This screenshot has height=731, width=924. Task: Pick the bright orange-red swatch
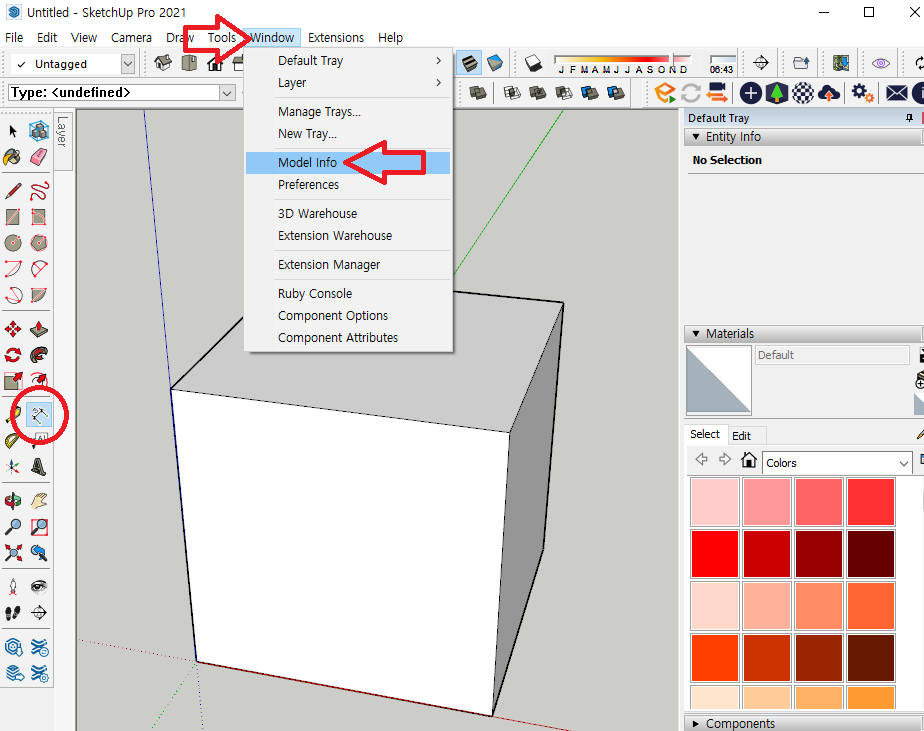pos(715,658)
